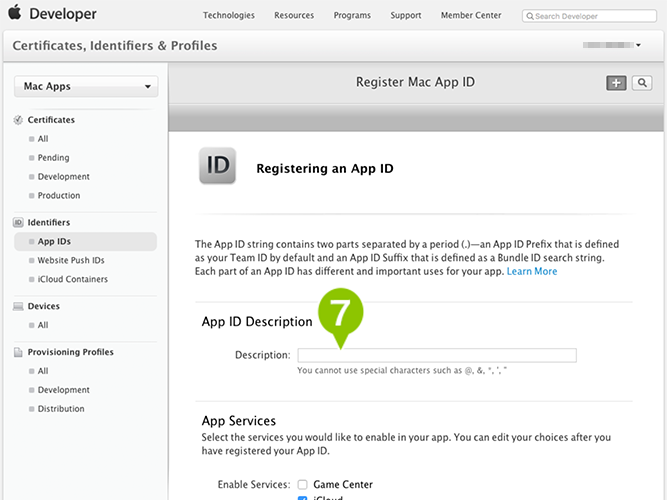Enable the Game Center service checkbox
This screenshot has width=667, height=500.
pos(302,484)
